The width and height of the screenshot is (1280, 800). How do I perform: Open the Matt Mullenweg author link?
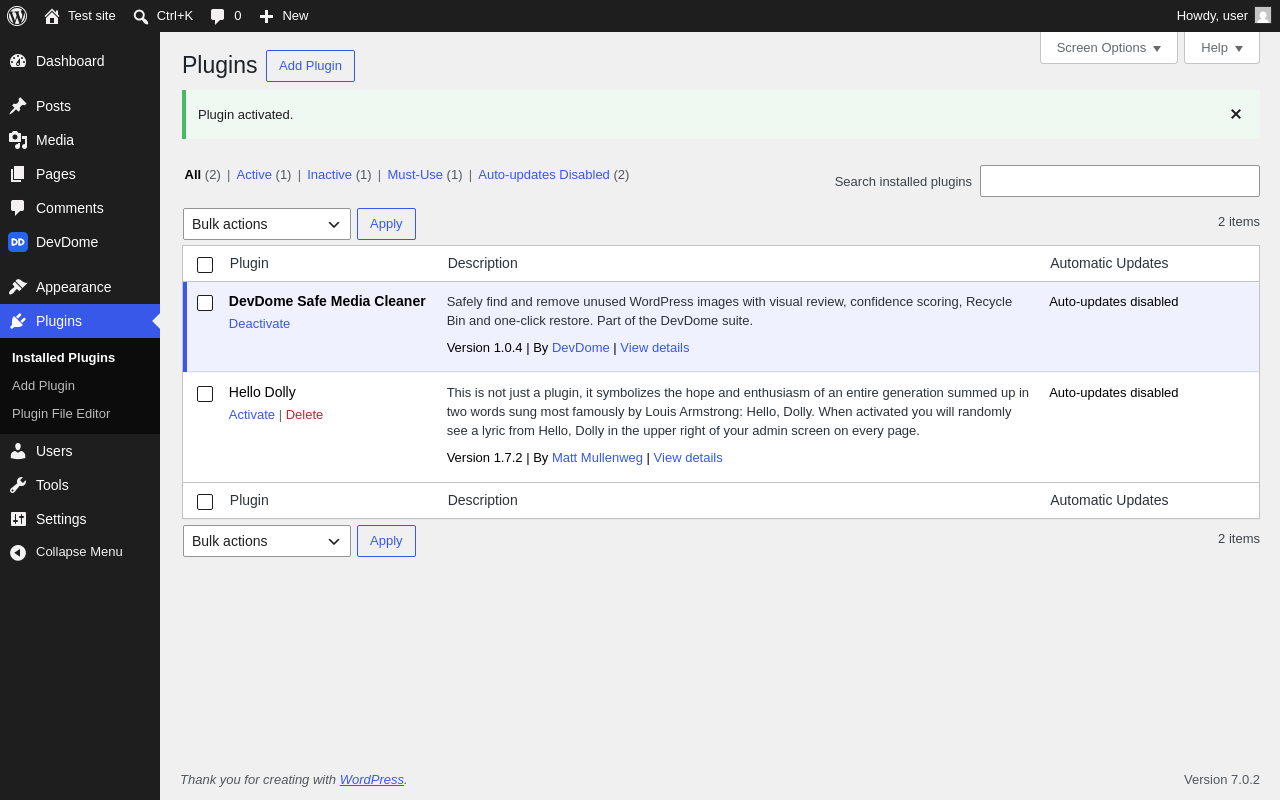[x=597, y=458]
